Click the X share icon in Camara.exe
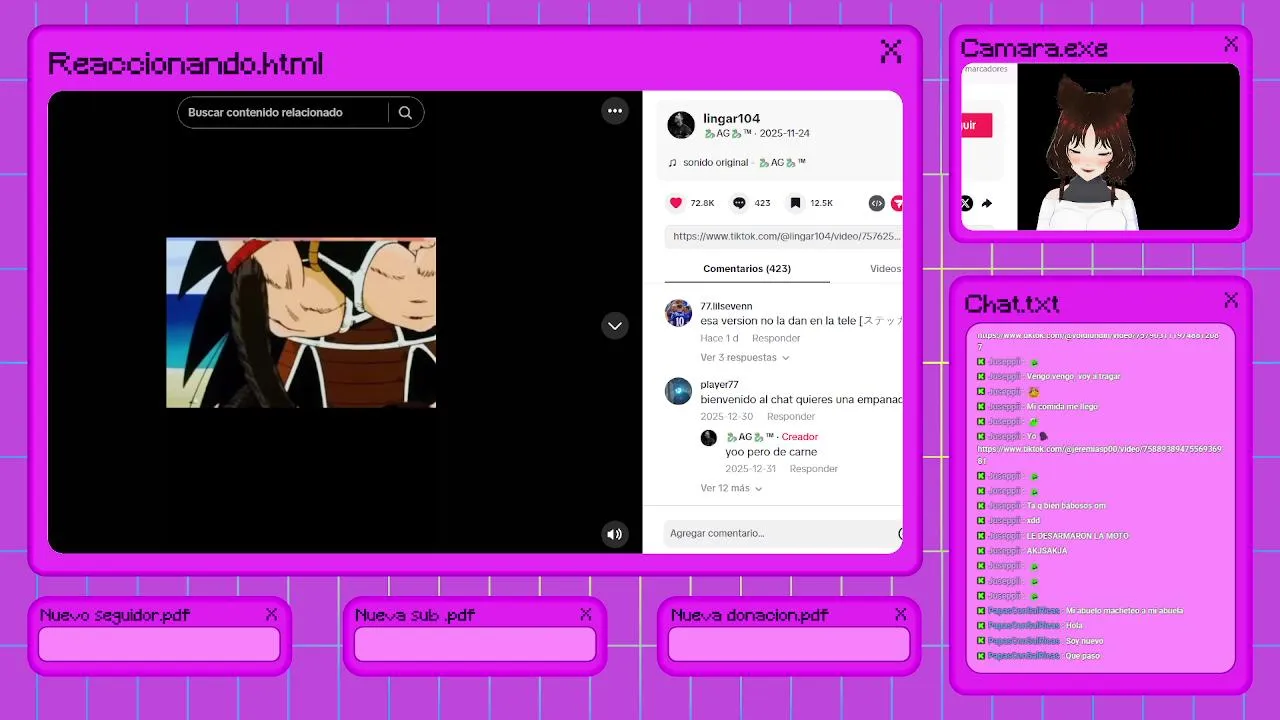The height and width of the screenshot is (720, 1280). (x=966, y=203)
